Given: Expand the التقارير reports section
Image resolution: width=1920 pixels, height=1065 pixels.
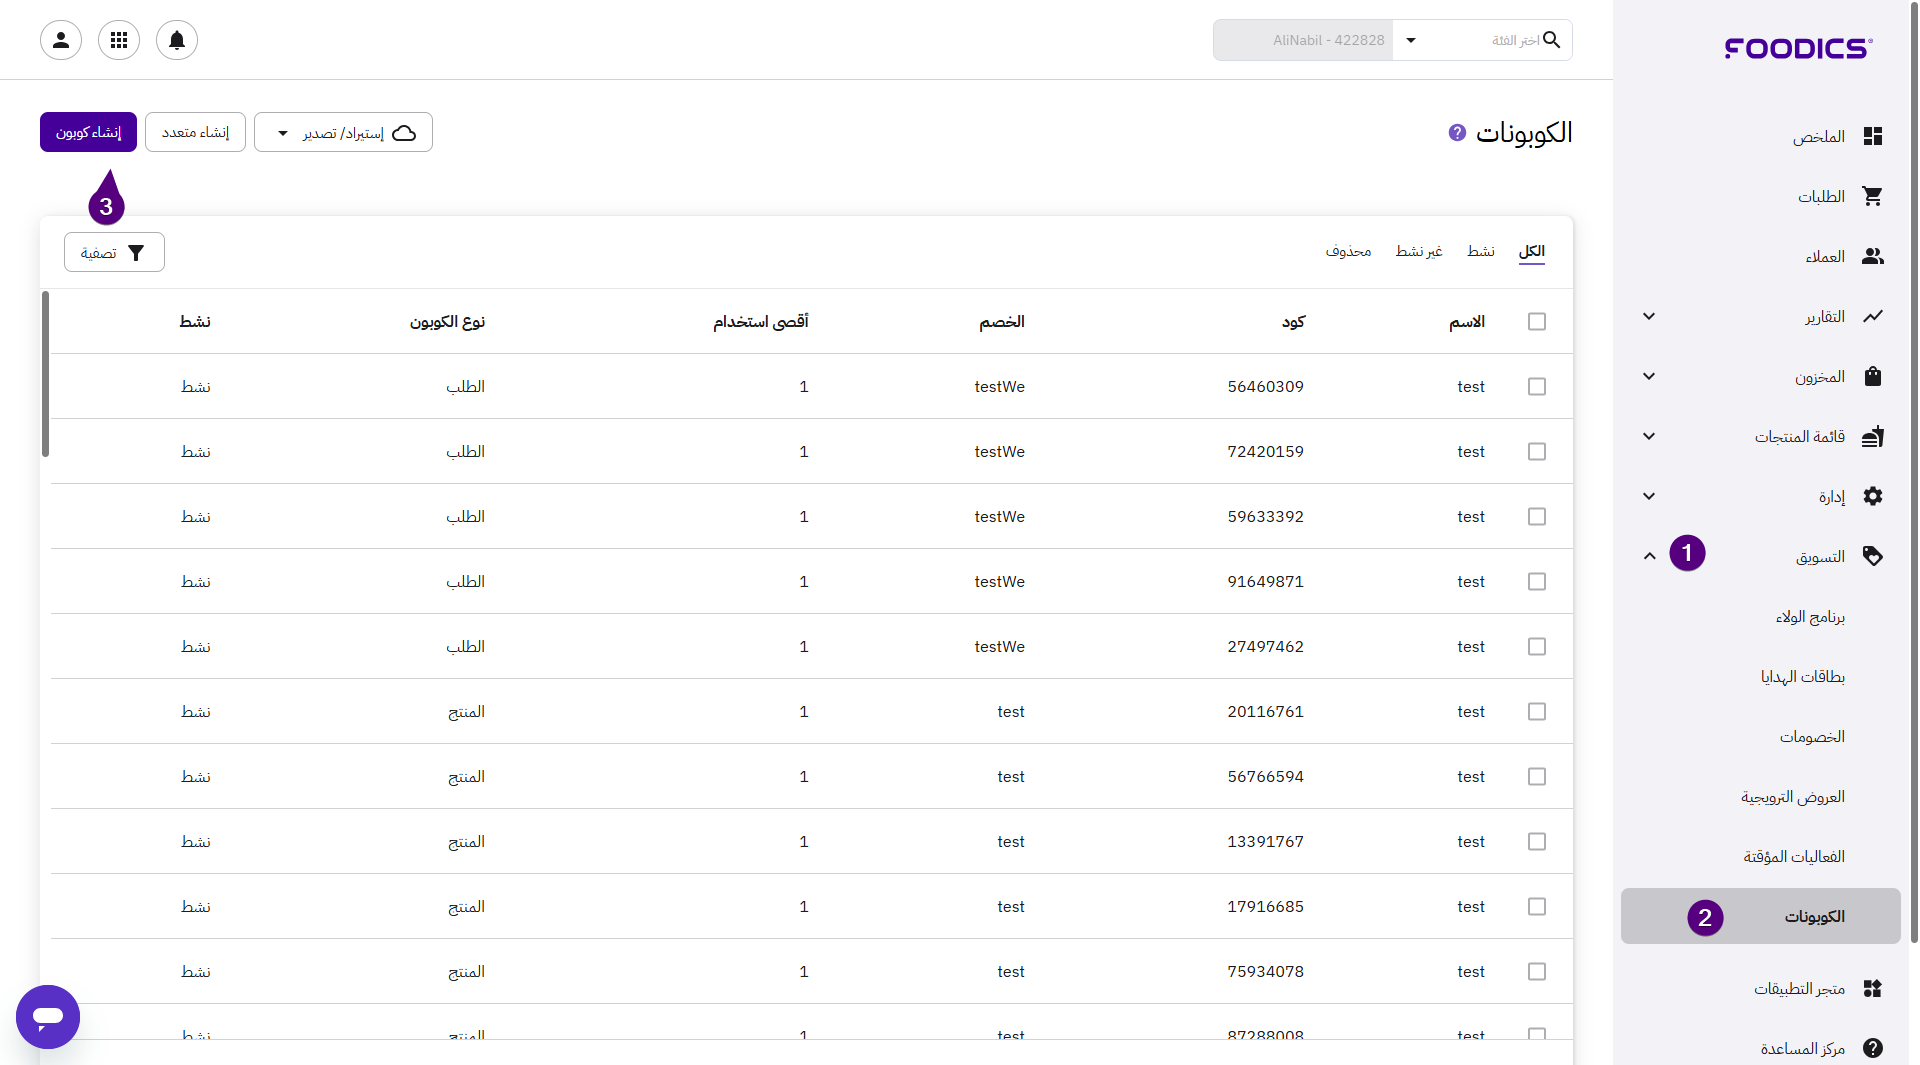Looking at the screenshot, I should (x=1649, y=316).
